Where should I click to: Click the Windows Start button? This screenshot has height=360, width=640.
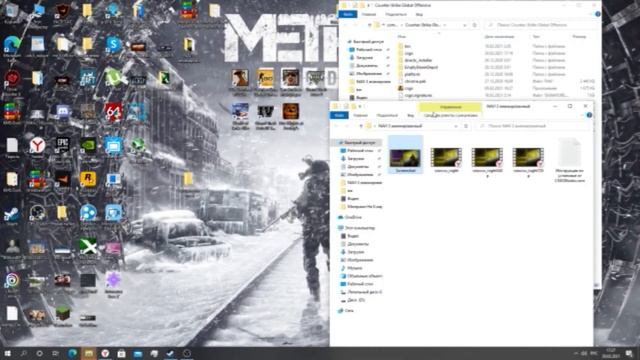[7, 353]
